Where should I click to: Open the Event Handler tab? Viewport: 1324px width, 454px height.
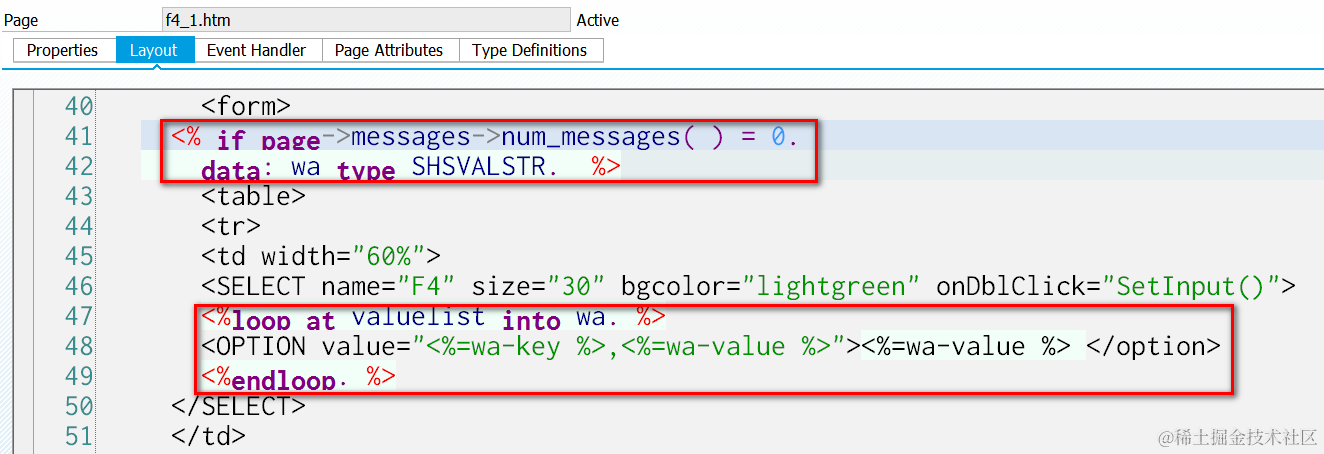[257, 50]
